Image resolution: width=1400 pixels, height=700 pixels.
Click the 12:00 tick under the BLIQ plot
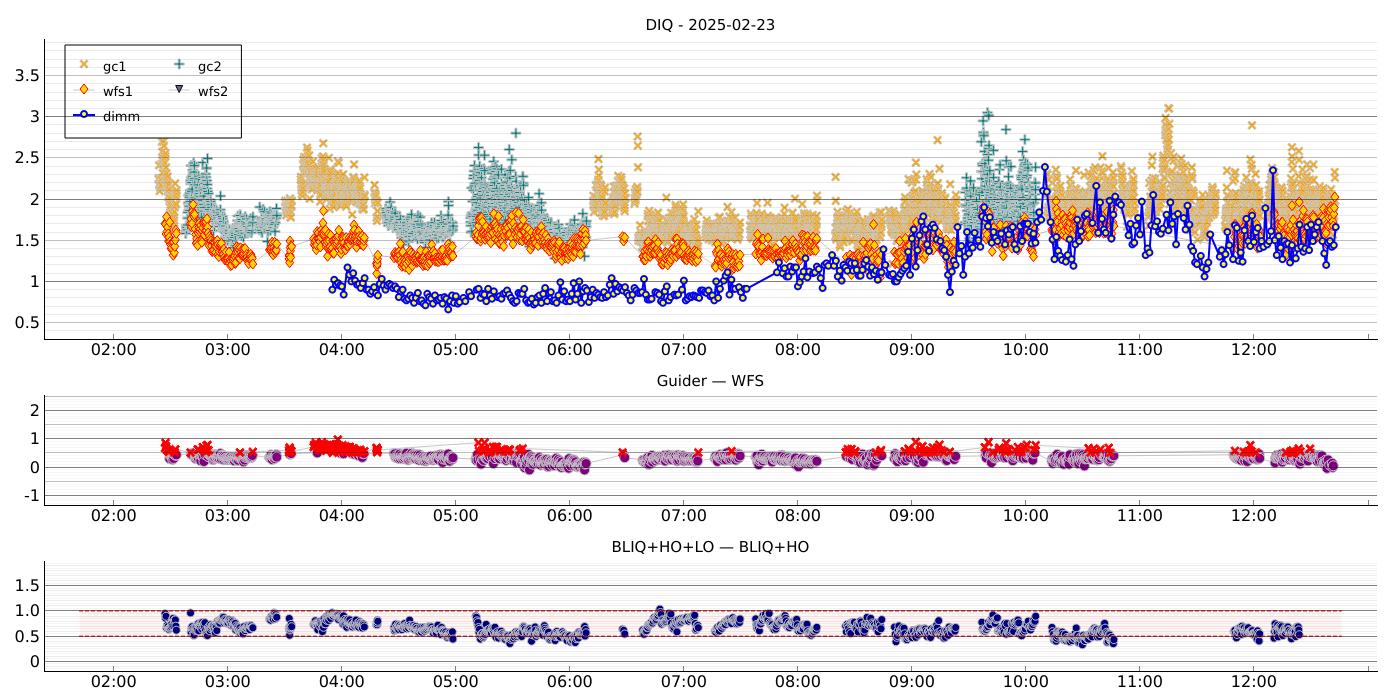[x=1253, y=682]
